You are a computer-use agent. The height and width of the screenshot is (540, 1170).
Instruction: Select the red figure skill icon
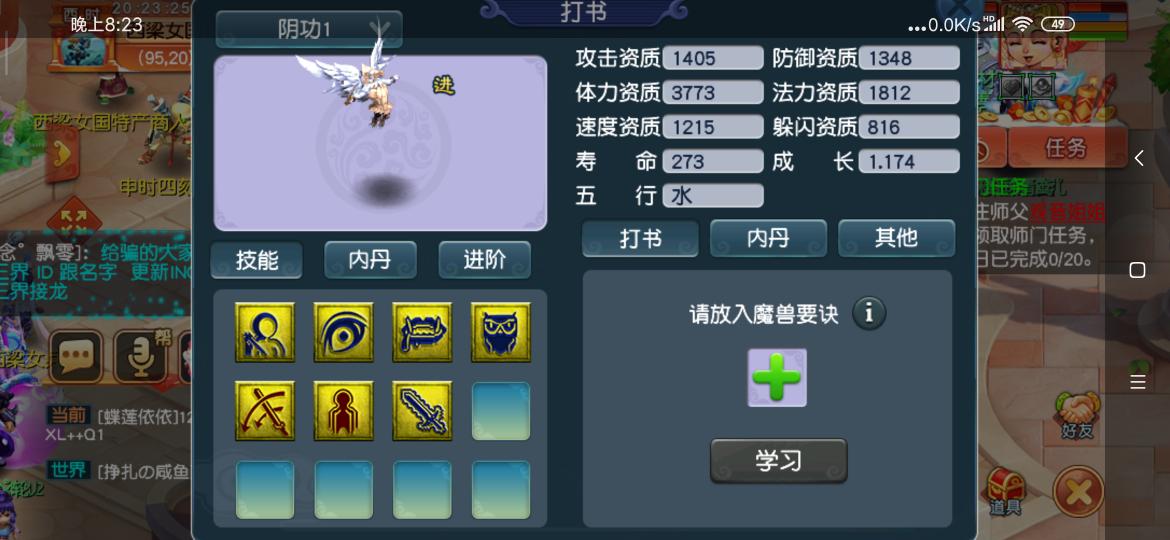coord(343,411)
